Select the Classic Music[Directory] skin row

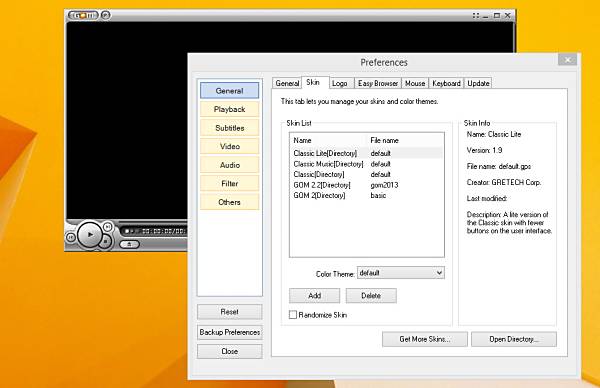click(367, 164)
